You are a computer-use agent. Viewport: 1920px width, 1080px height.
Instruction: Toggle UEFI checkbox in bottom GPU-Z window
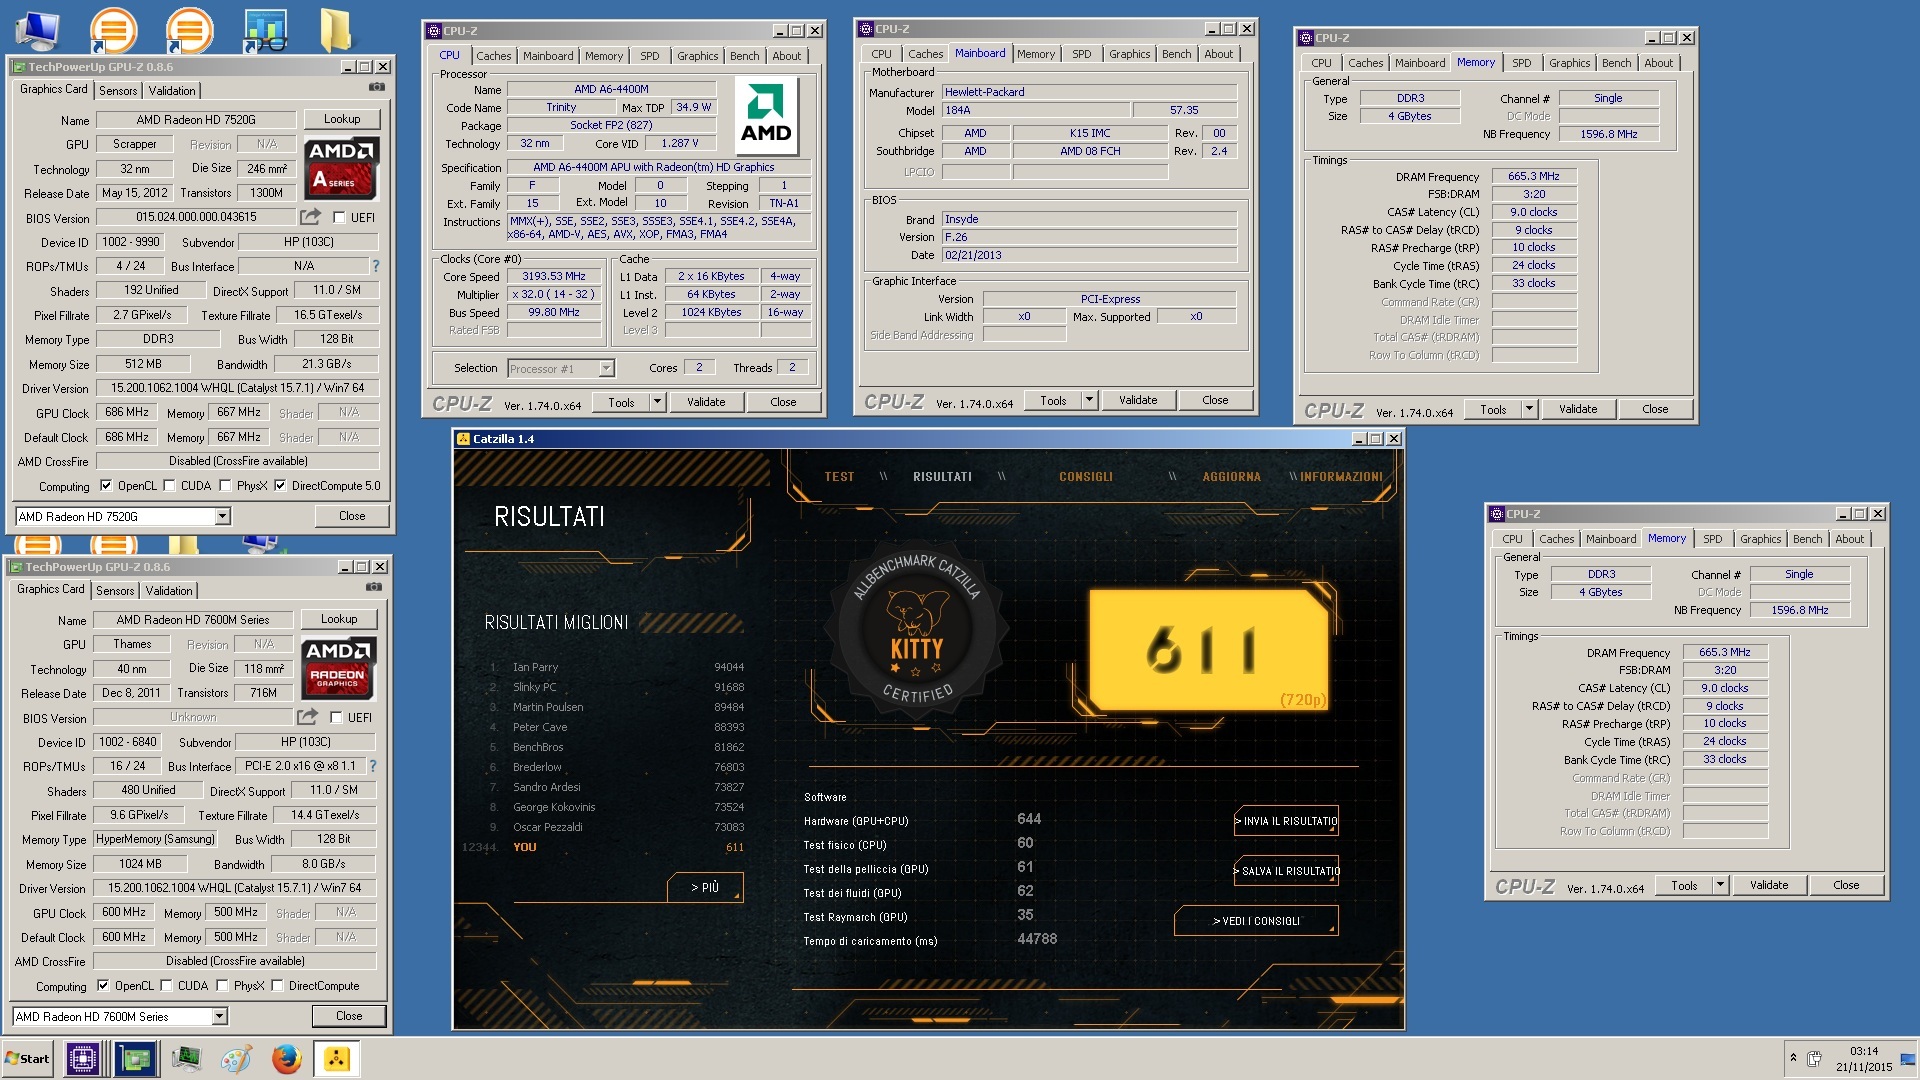point(336,717)
